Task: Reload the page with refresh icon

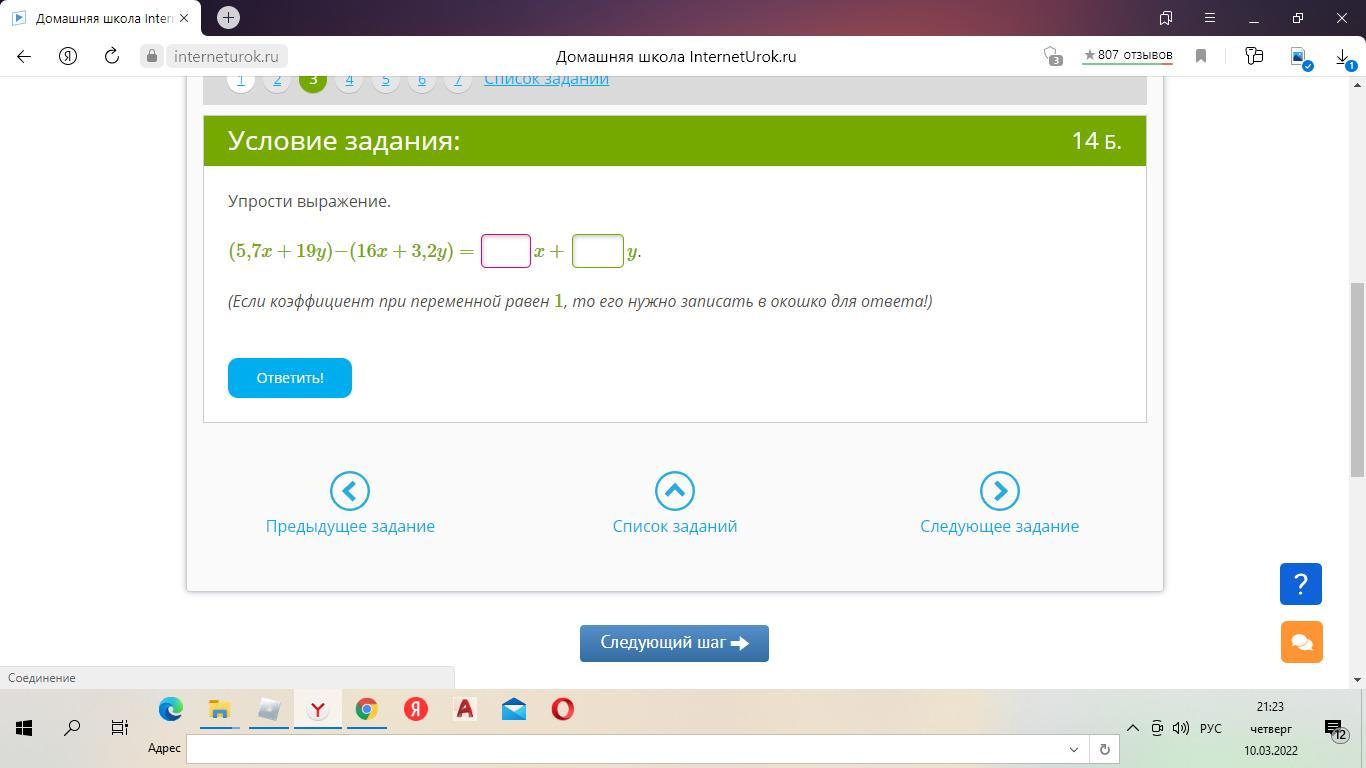Action: click(112, 56)
